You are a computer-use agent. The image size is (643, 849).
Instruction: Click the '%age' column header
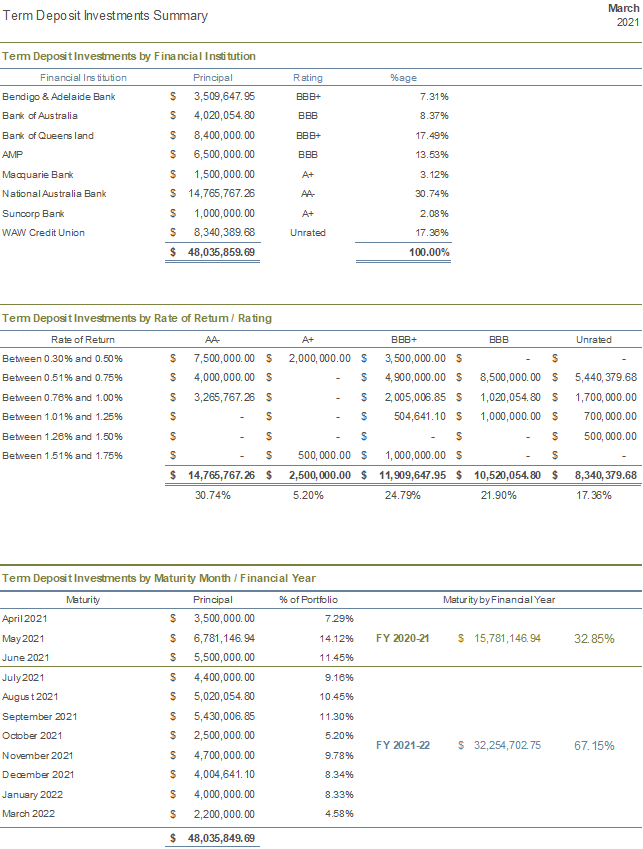(x=403, y=77)
